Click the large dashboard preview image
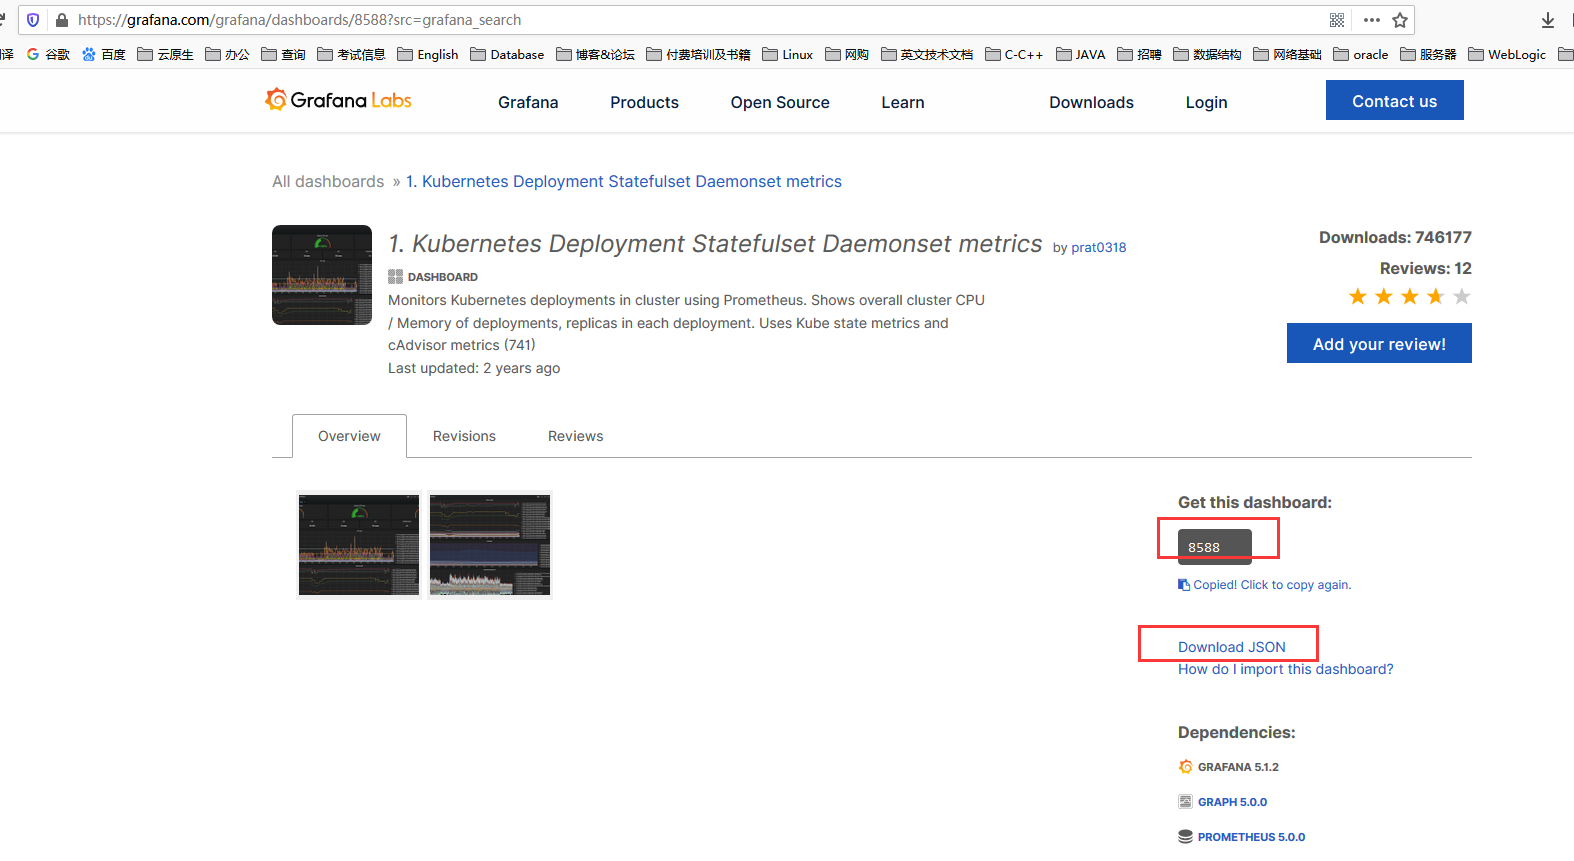1574x861 pixels. [322, 275]
